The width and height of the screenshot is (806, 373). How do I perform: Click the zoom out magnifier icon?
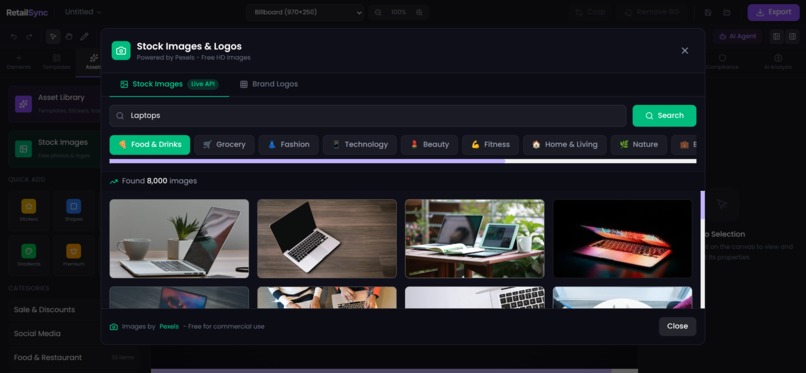(x=378, y=12)
